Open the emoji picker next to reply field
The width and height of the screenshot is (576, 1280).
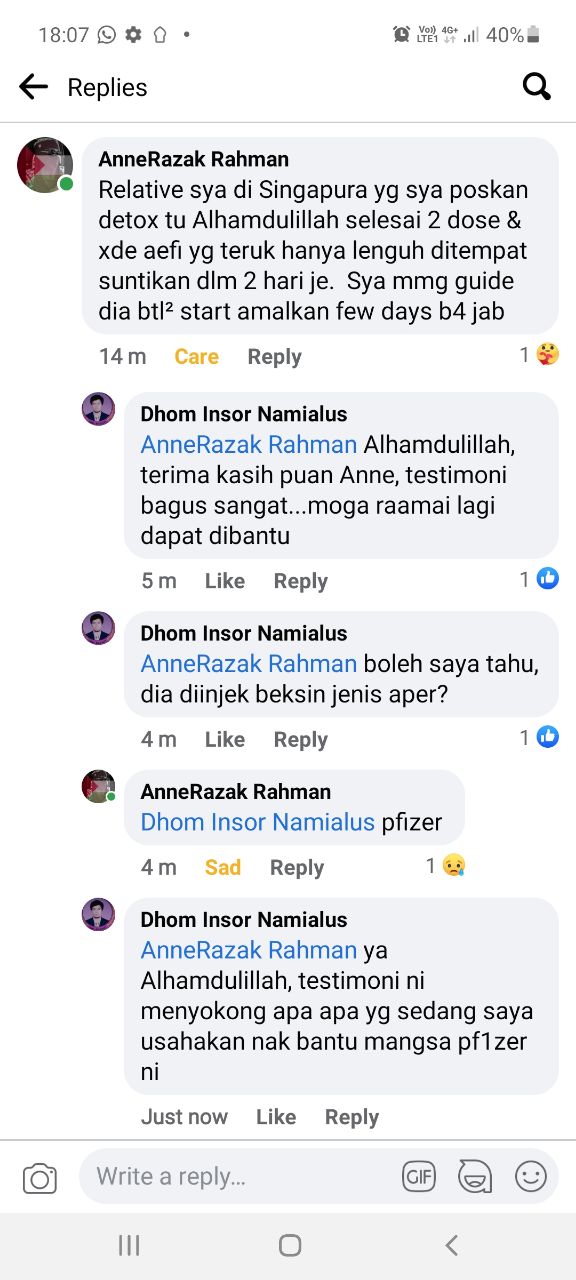530,1176
